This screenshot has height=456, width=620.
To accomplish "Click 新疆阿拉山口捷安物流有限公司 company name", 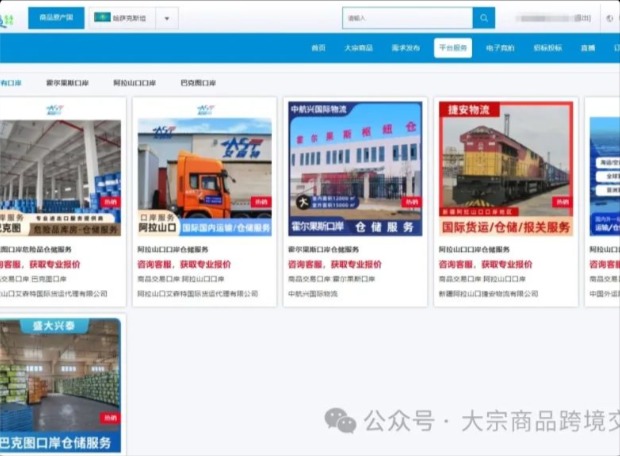I will click(x=488, y=294).
